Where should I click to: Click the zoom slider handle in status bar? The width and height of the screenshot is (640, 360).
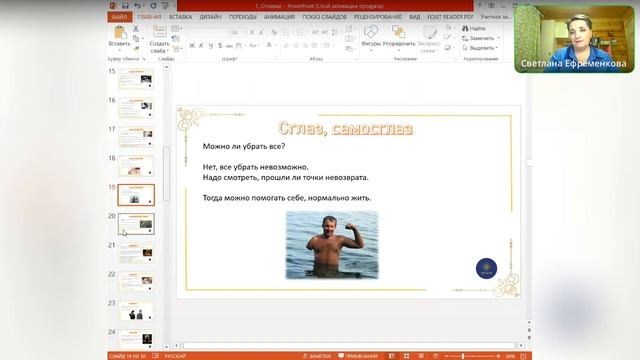tap(463, 356)
